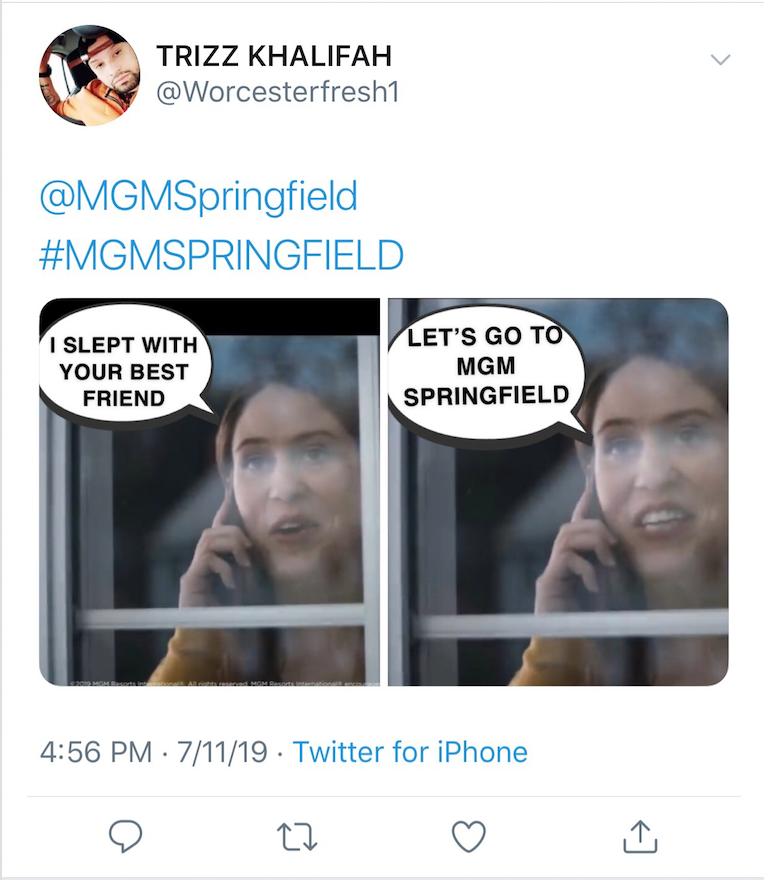Open the share sheet via upload arrow icon
764x880 pixels.
(x=640, y=836)
